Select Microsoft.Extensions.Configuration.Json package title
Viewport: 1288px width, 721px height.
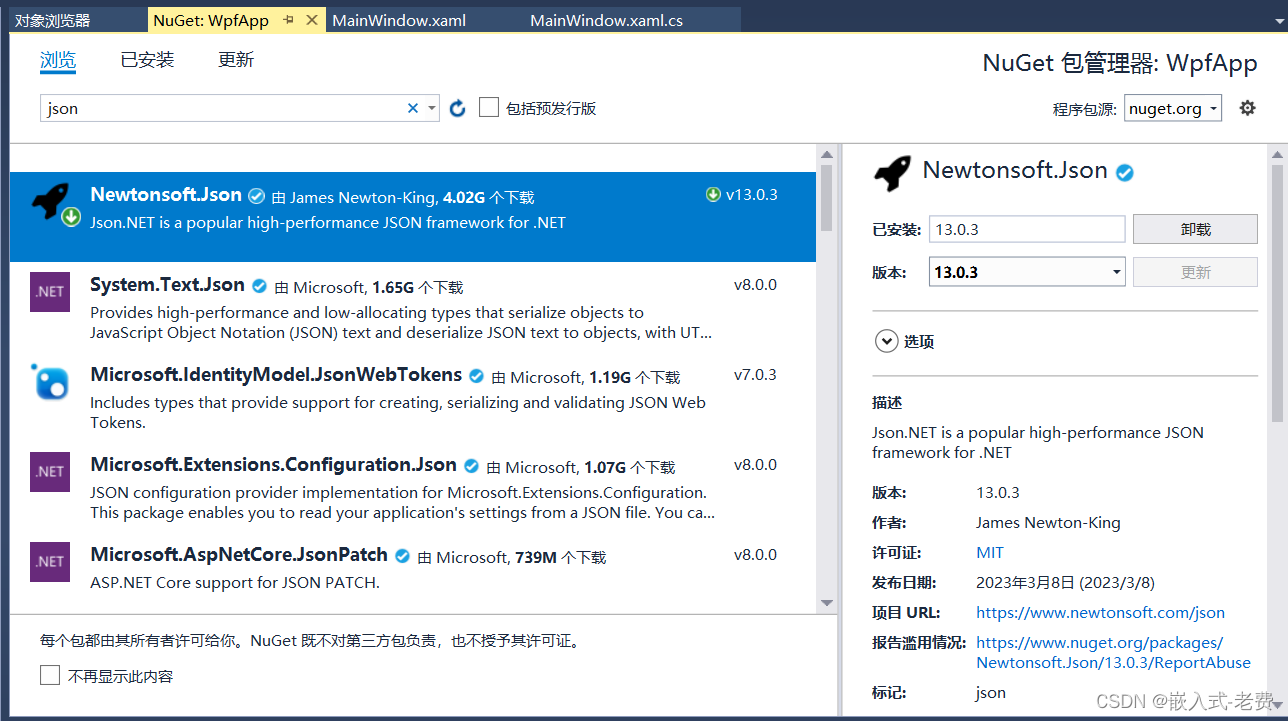pyautogui.click(x=273, y=465)
